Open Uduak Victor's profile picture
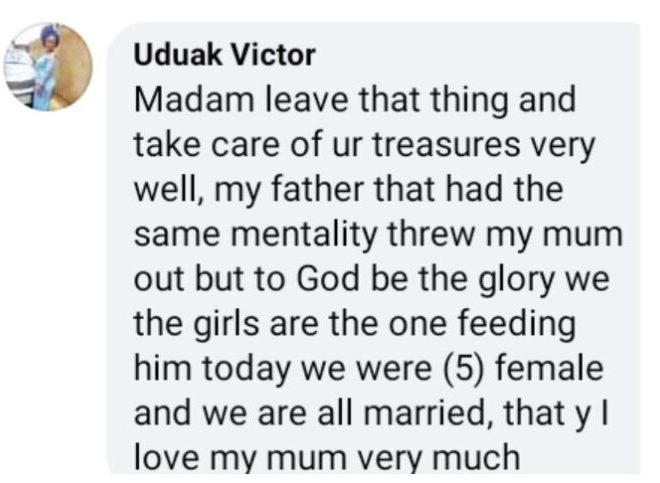The width and height of the screenshot is (660, 483). [48, 67]
